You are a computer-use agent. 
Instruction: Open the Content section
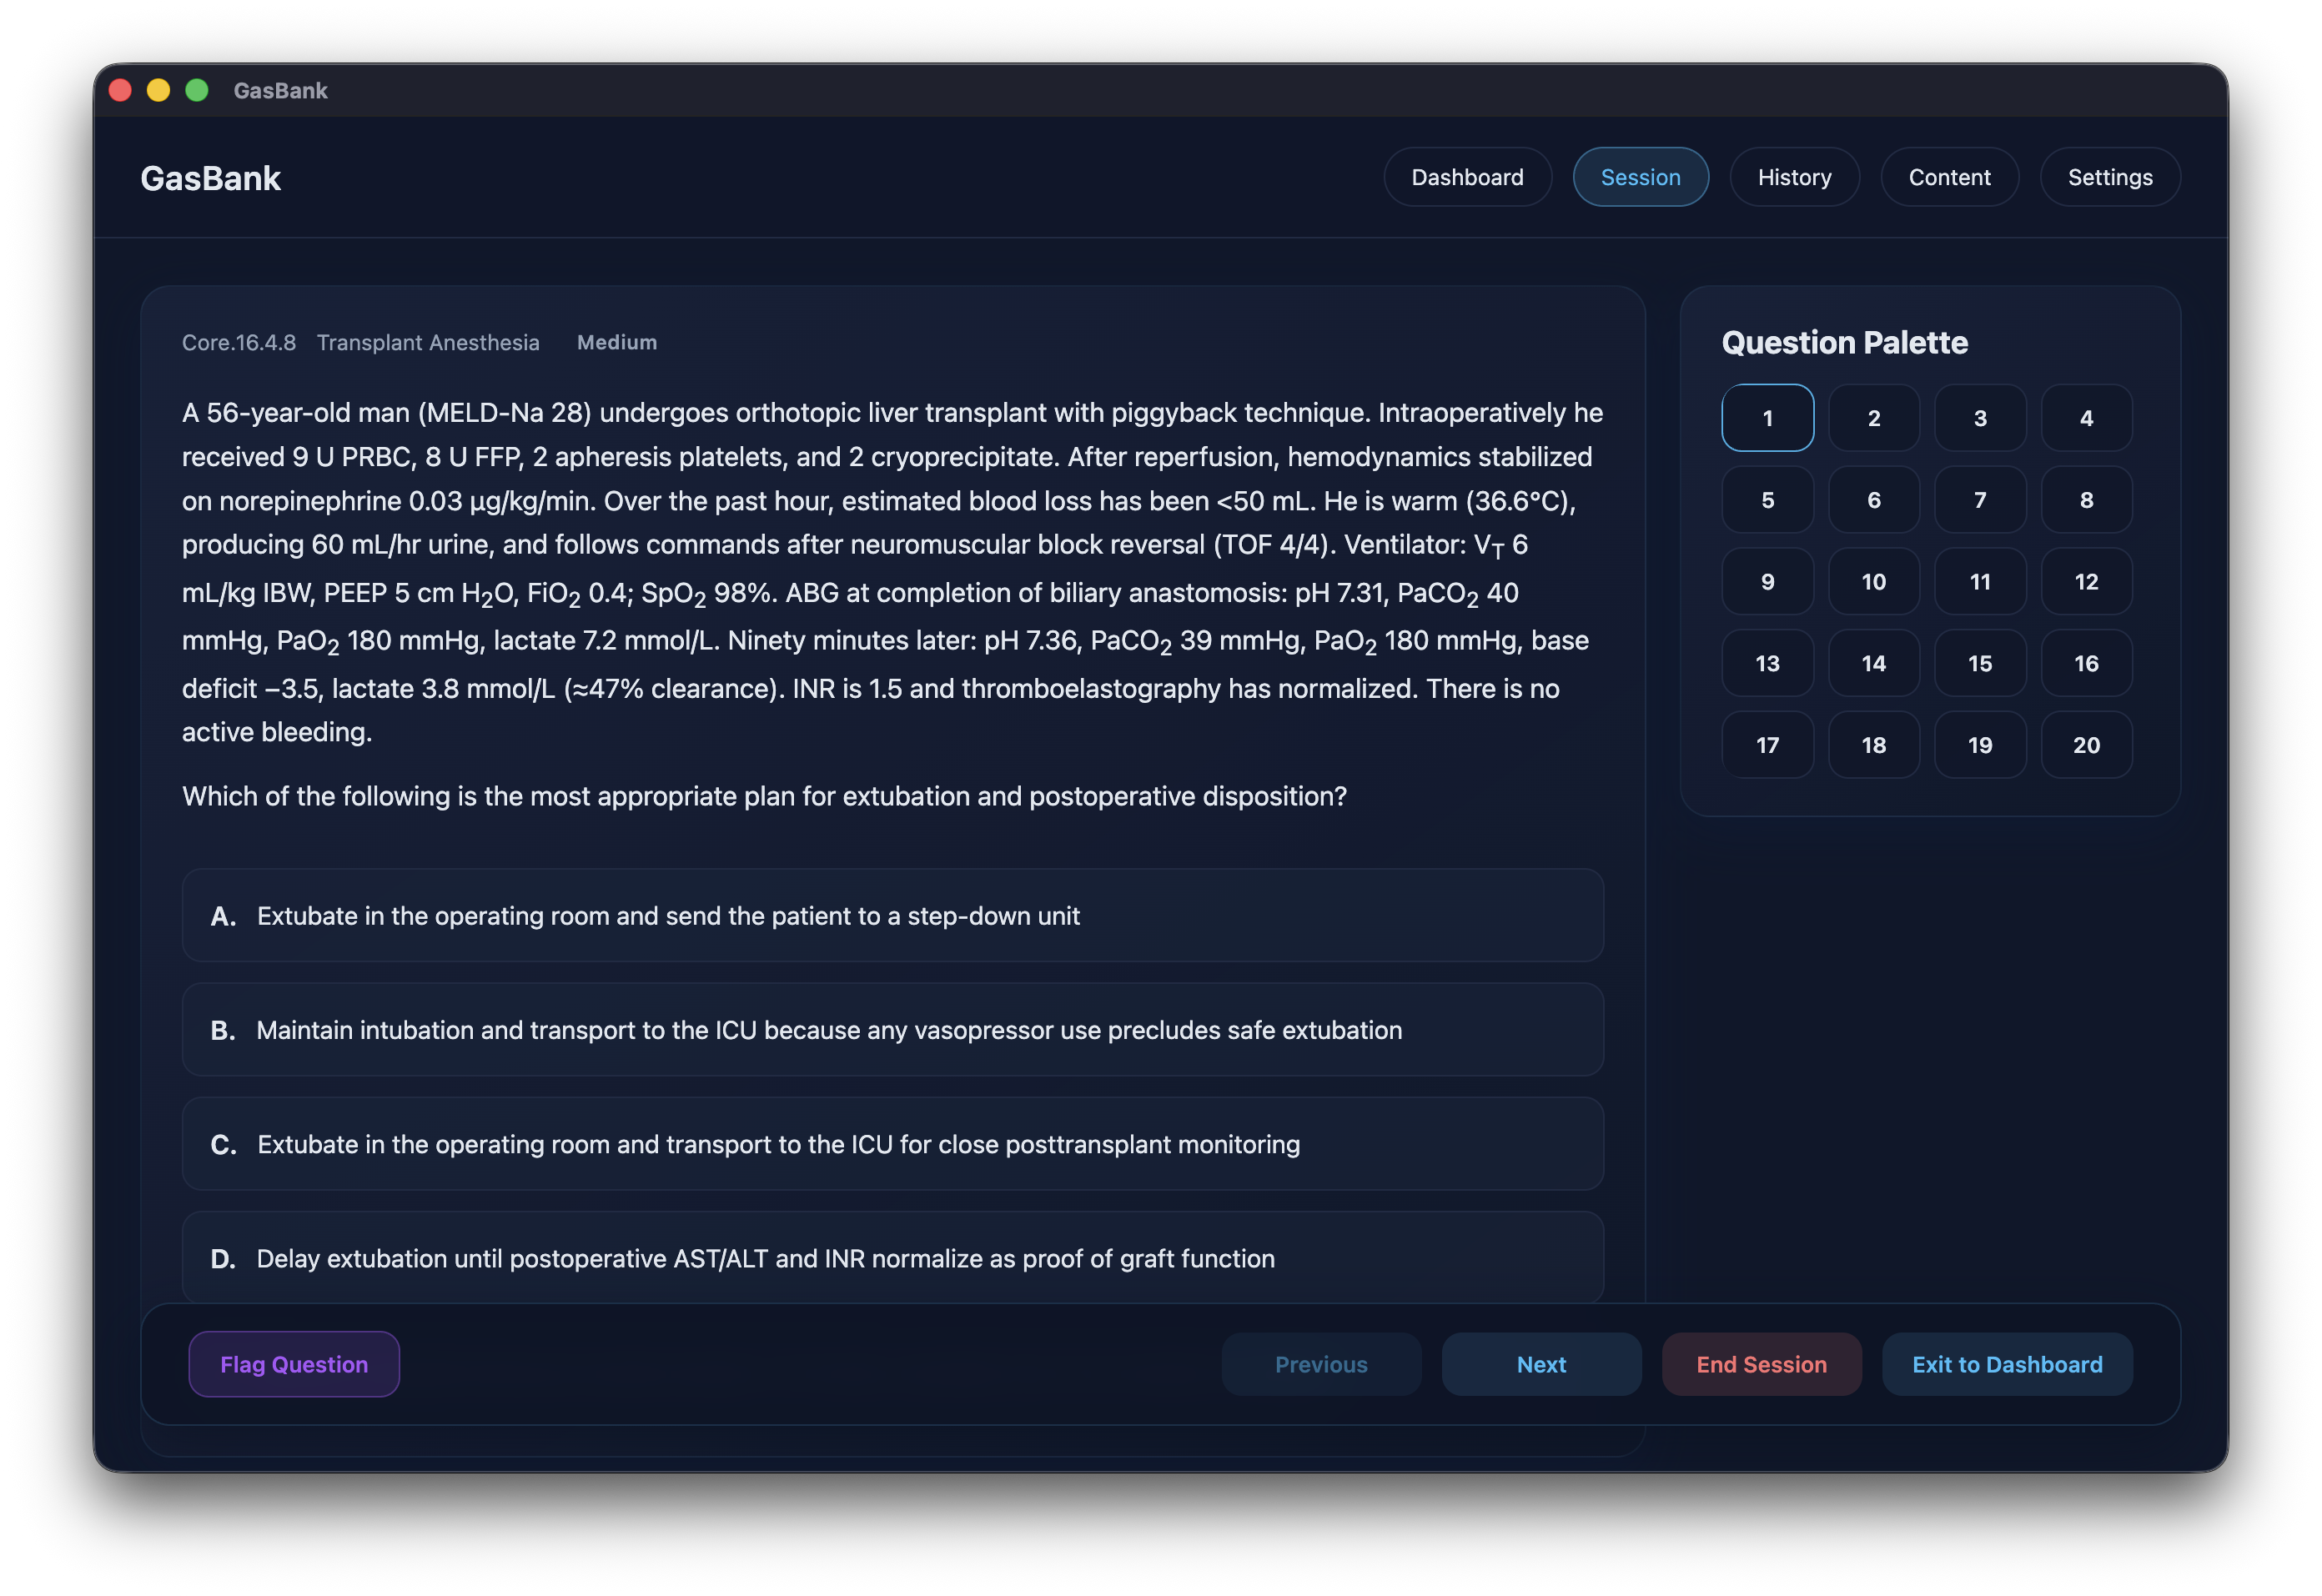(1949, 177)
